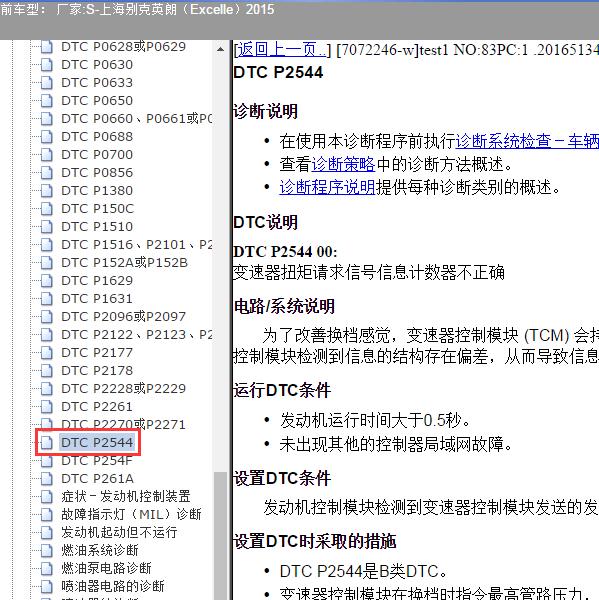Viewport: 599px width, 600px height.
Task: Click the DTC P2544 00: label
Action: click(286, 252)
